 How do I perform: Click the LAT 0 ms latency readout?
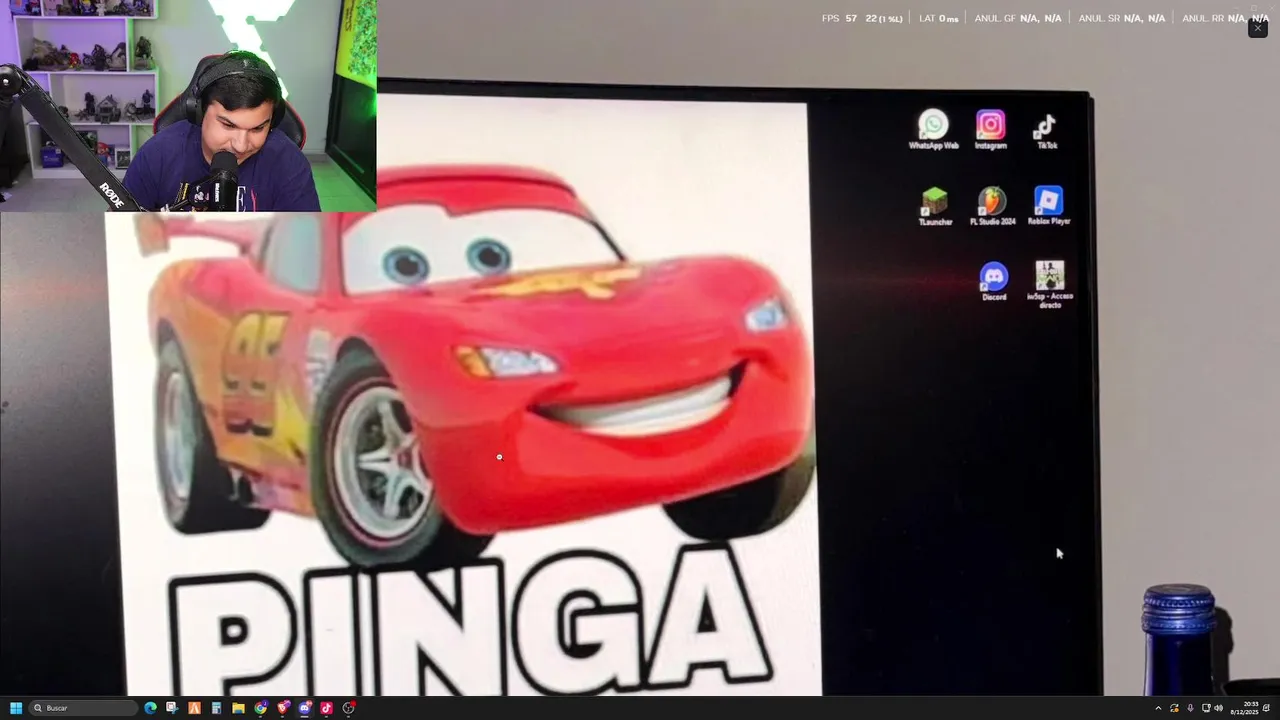pyautogui.click(x=938, y=18)
